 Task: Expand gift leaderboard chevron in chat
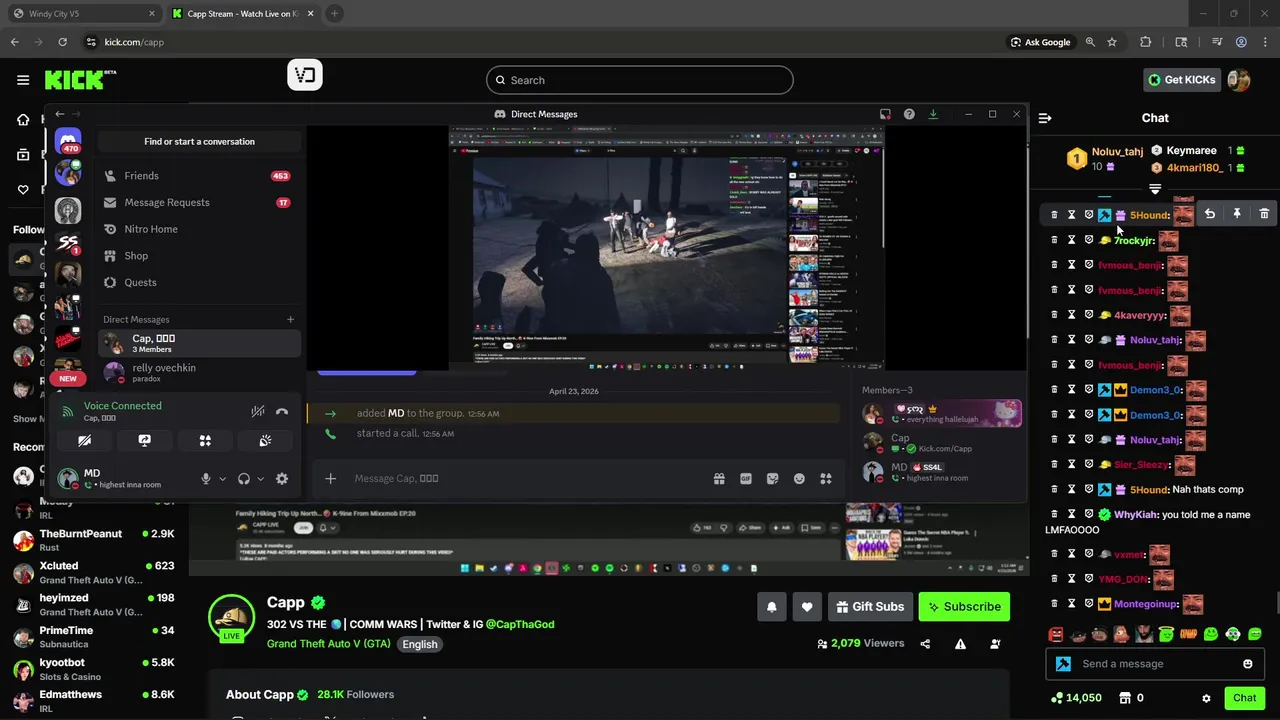point(1155,189)
